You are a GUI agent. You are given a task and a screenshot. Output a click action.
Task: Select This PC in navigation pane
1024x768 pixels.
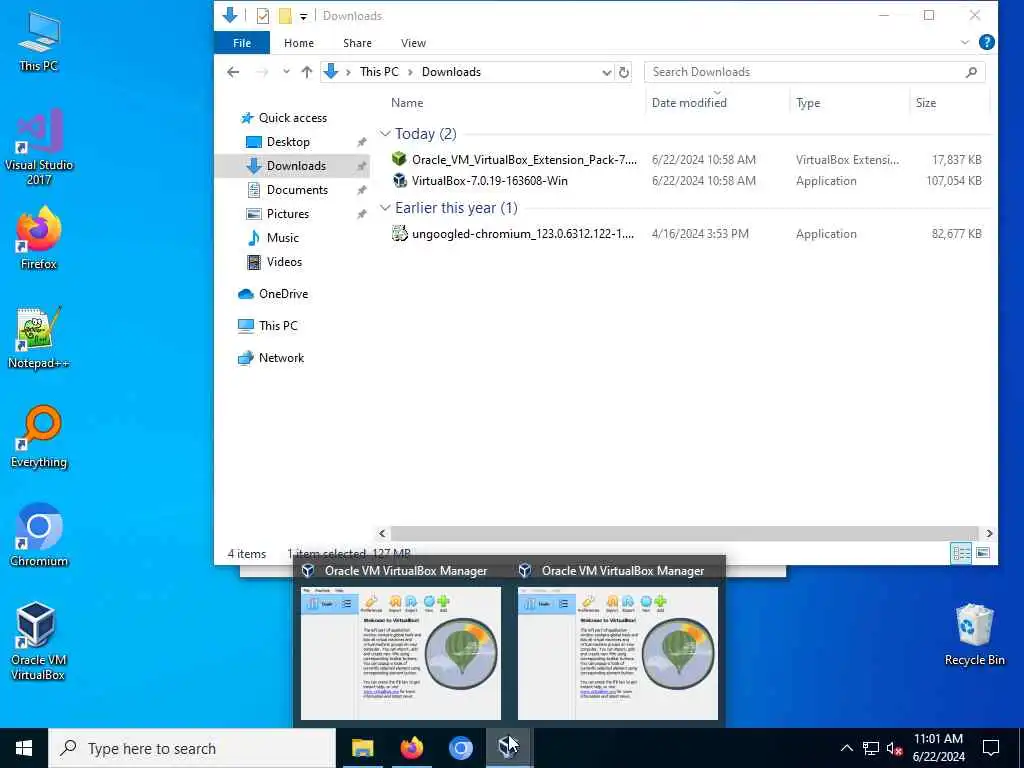278,326
